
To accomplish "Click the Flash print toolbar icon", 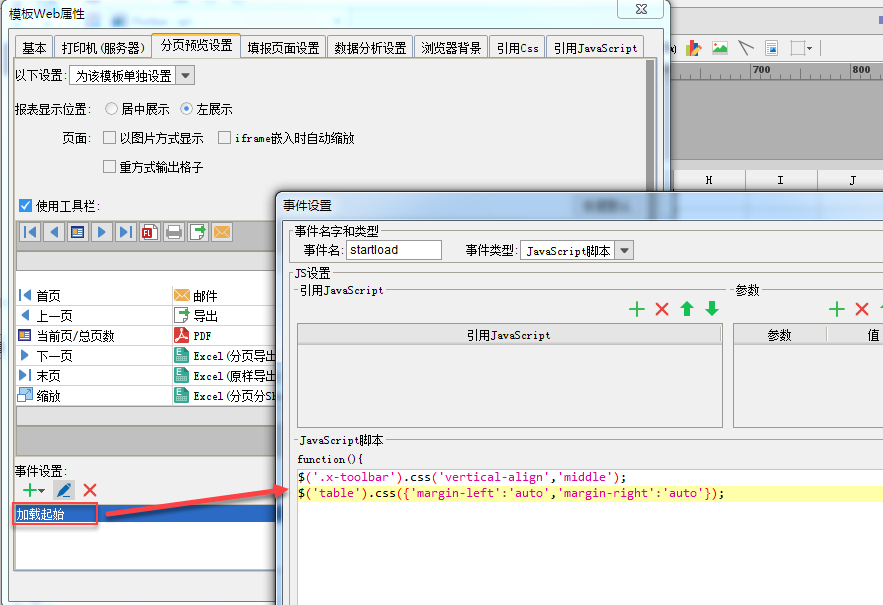I will coord(150,232).
